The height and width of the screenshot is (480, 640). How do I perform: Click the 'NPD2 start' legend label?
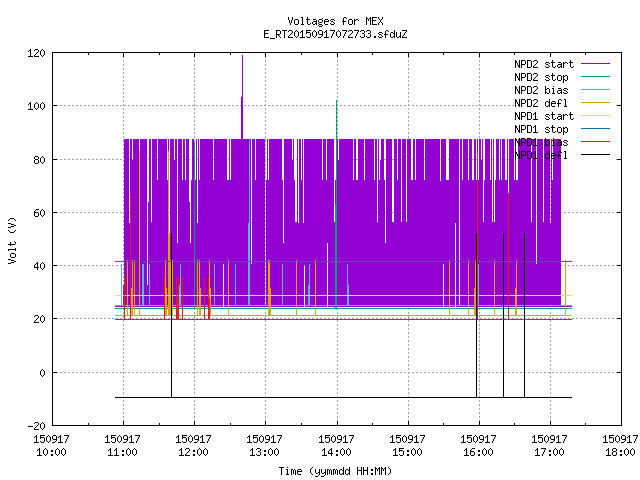[x=544, y=64]
